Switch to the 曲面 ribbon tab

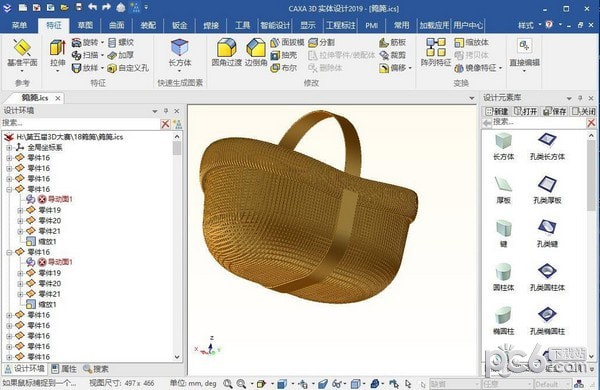[117, 25]
